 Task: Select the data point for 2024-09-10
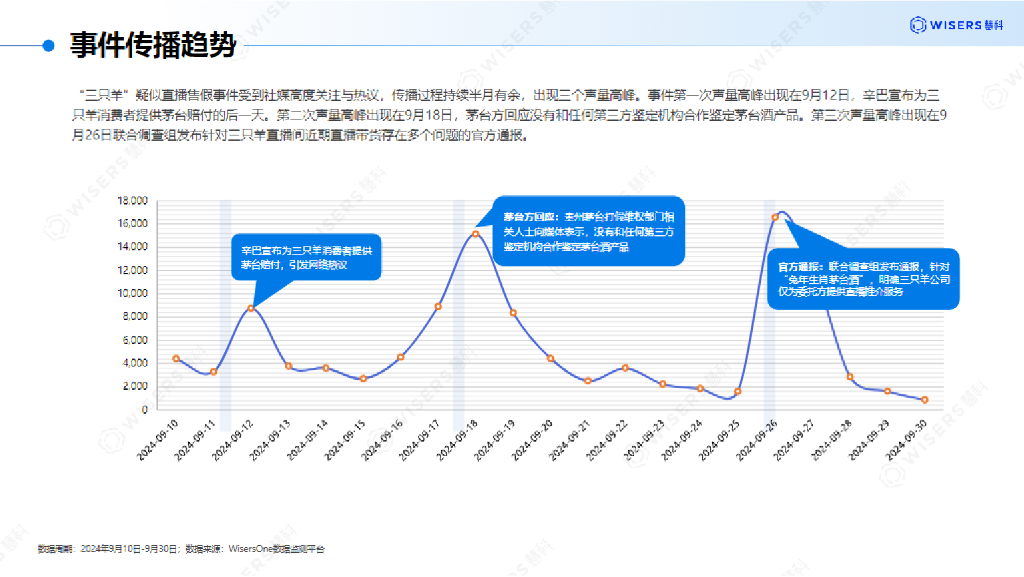click(x=176, y=358)
